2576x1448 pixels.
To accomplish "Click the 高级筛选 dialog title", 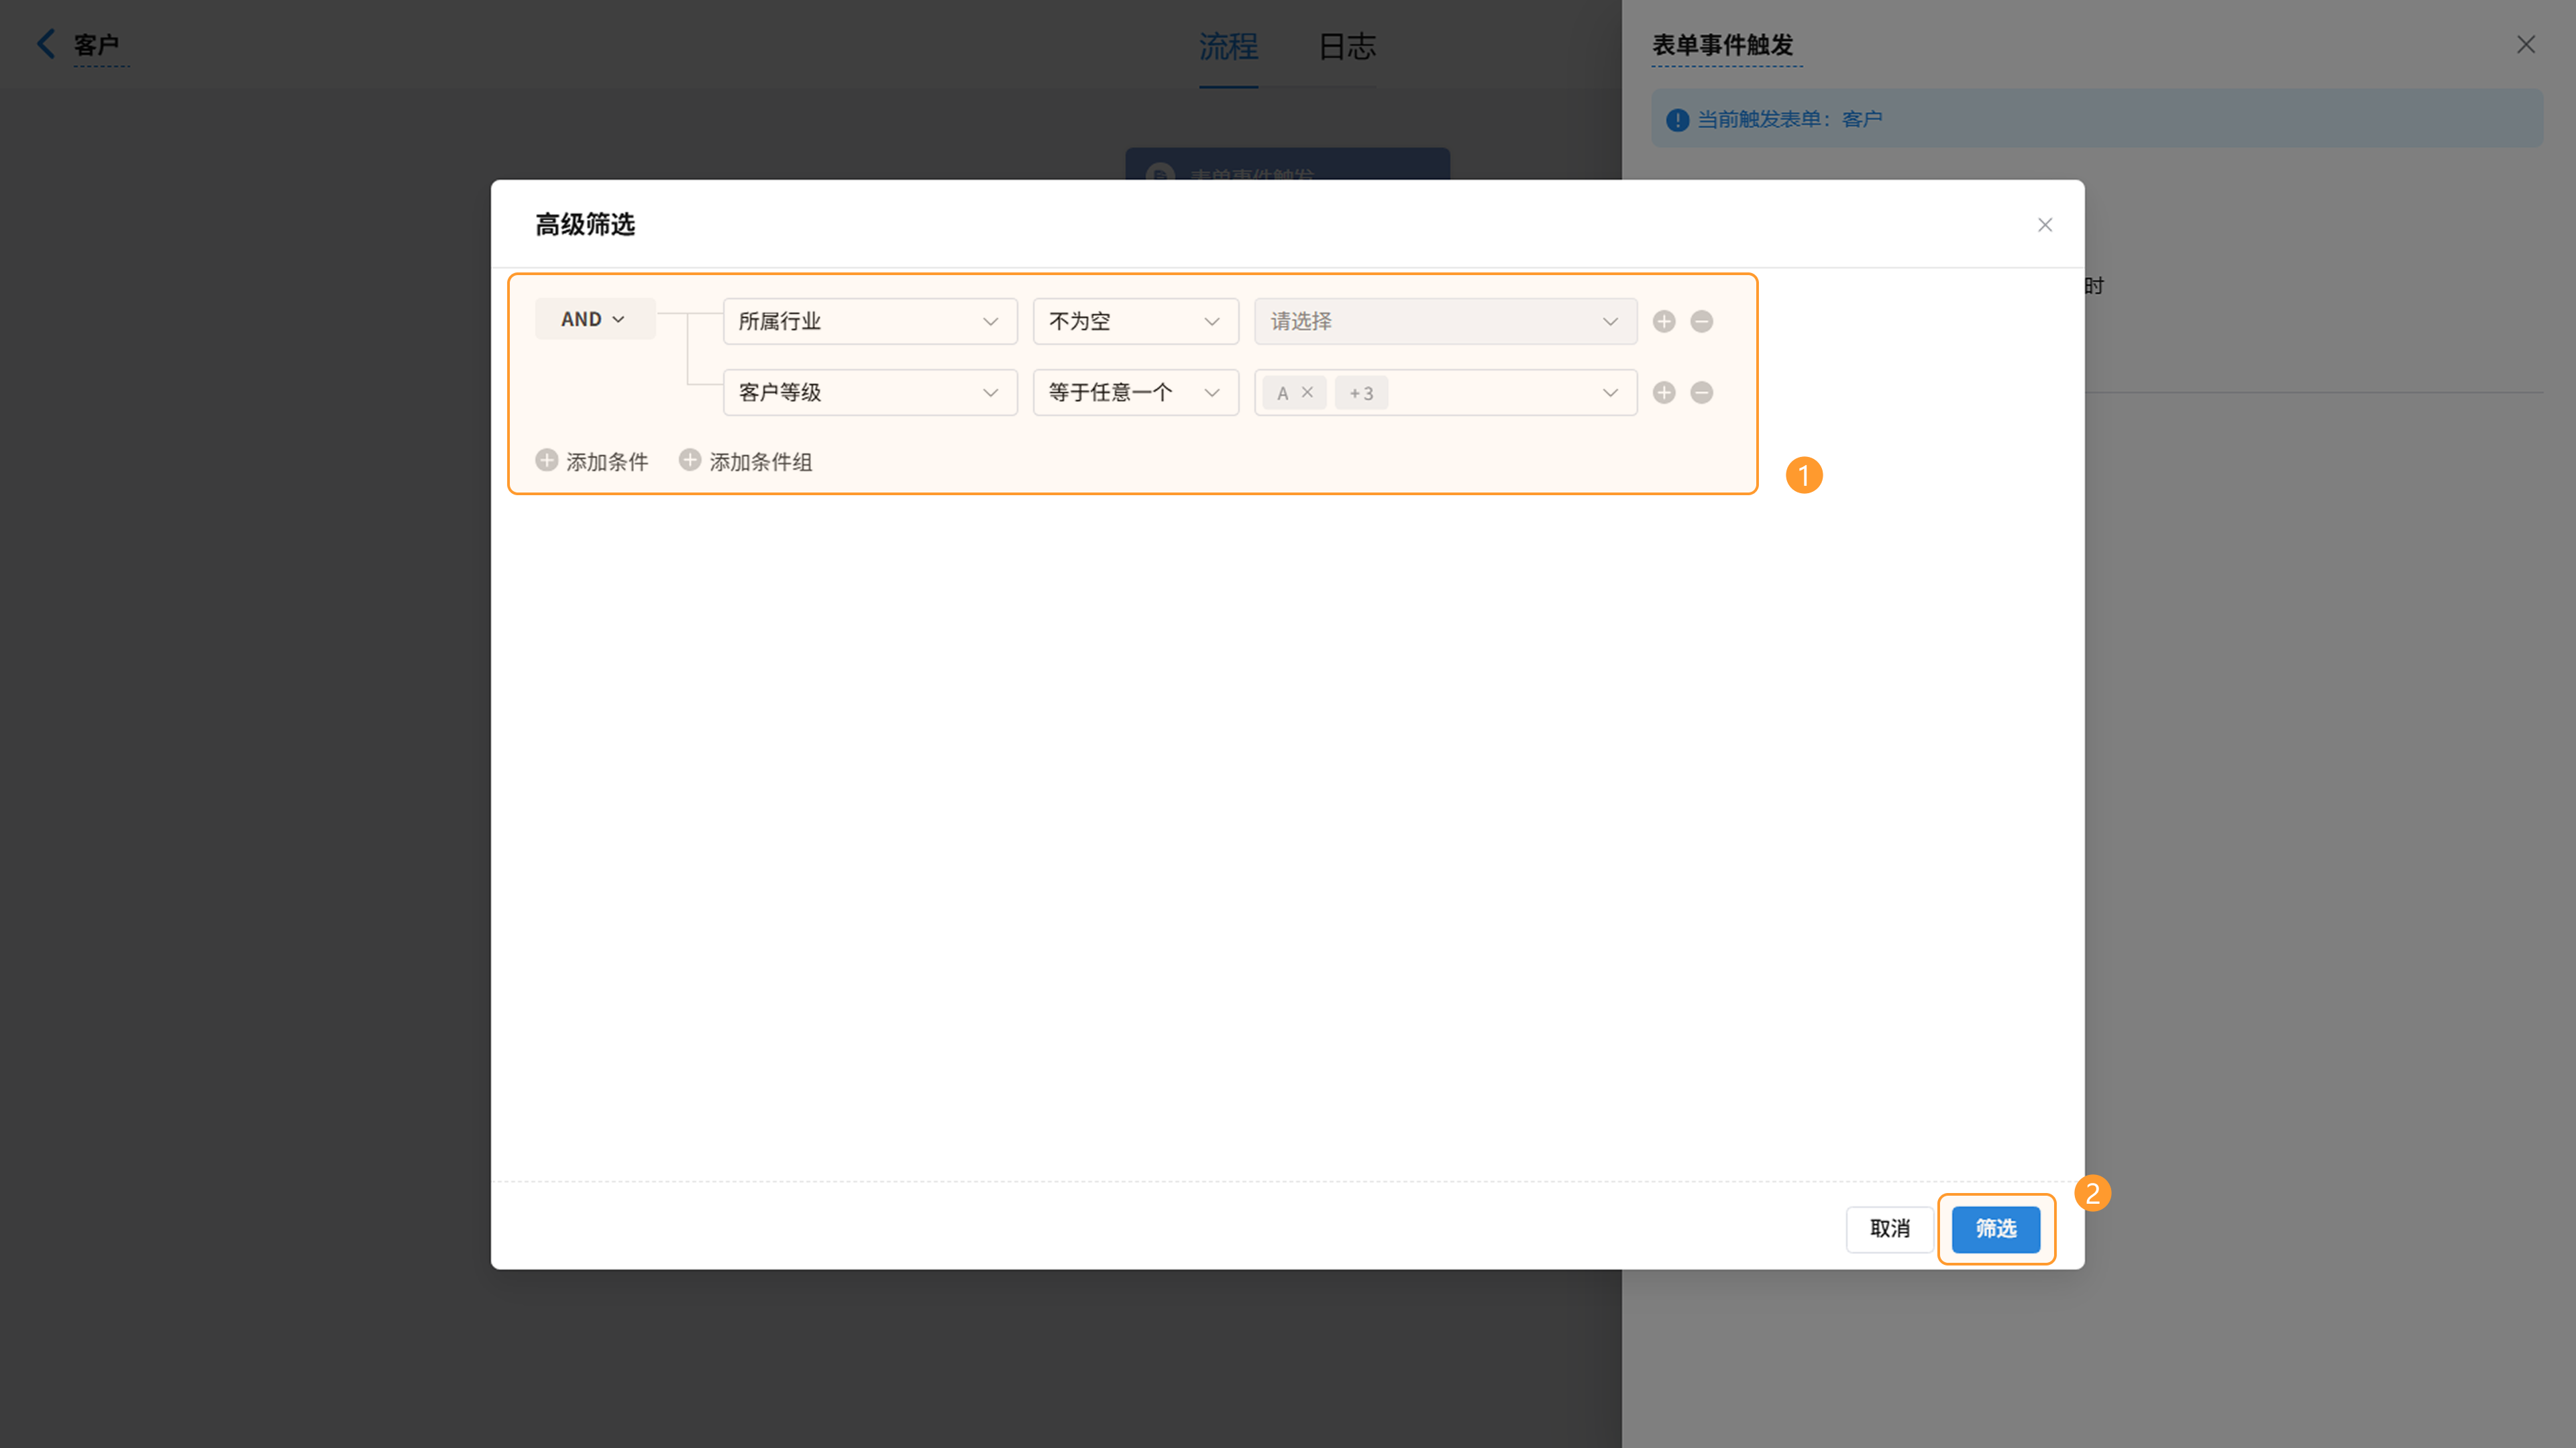I will (x=585, y=224).
